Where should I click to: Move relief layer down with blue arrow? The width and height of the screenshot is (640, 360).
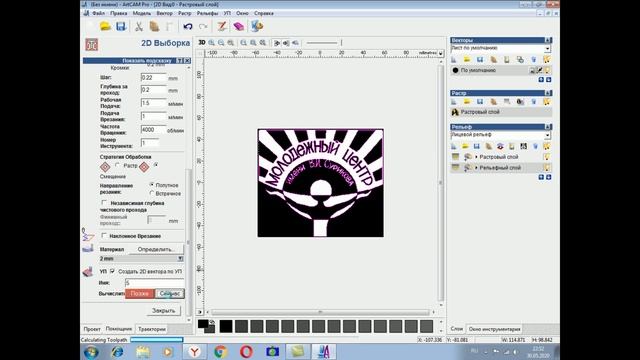pos(549,177)
